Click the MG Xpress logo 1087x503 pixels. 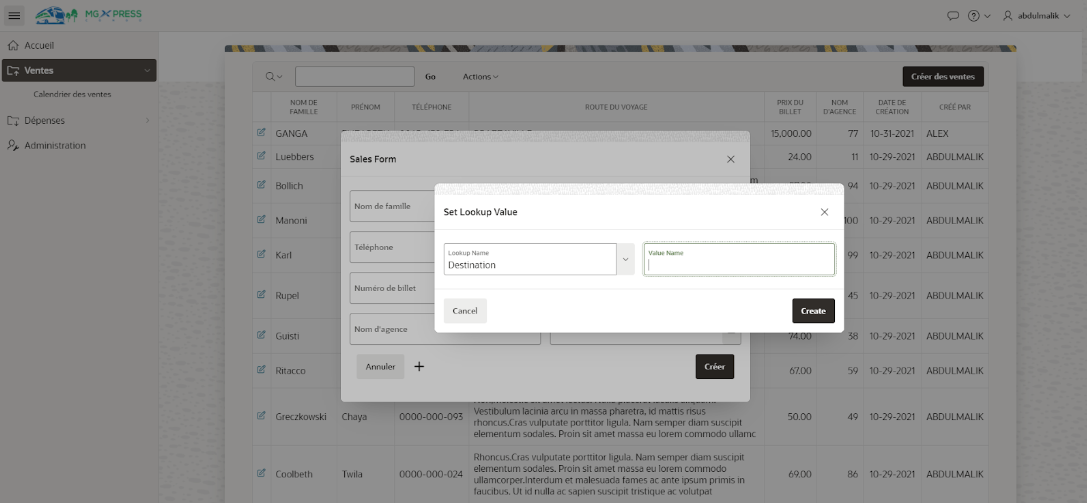point(88,15)
